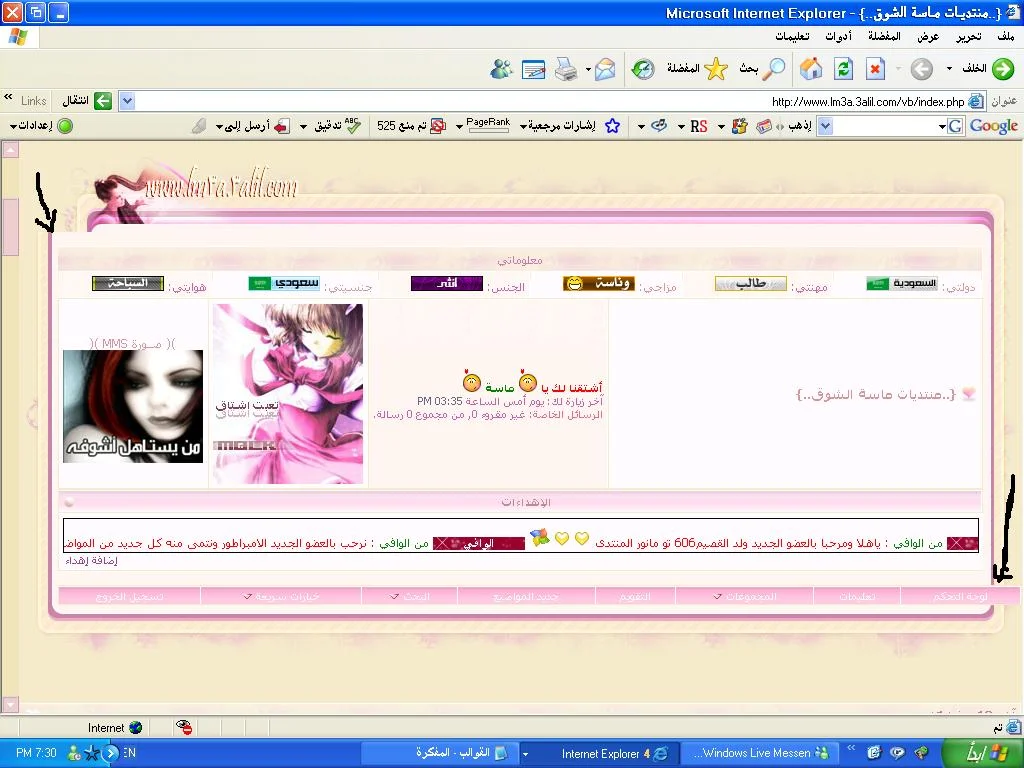Screen dimensions: 1024x768
Task: Click the highlighter pen icon on Google toolbar
Action: pyautogui.click(x=199, y=126)
